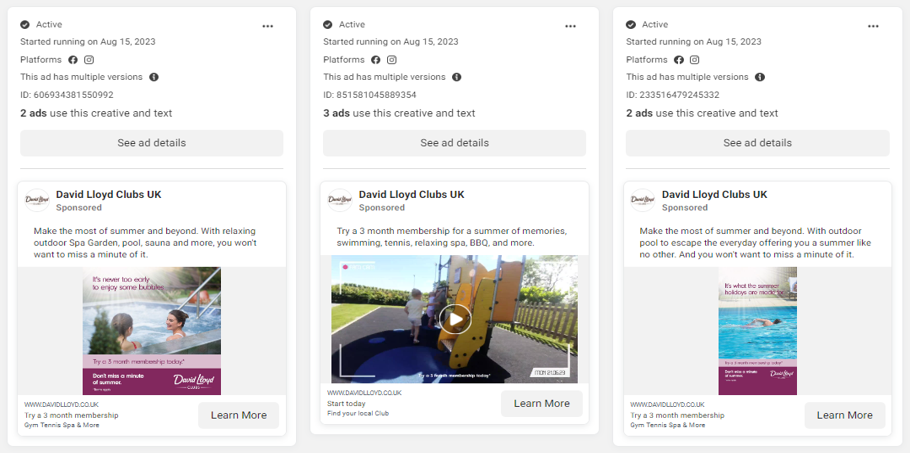See ad details for ID 233516479245332
This screenshot has height=453, width=910.
[757, 143]
